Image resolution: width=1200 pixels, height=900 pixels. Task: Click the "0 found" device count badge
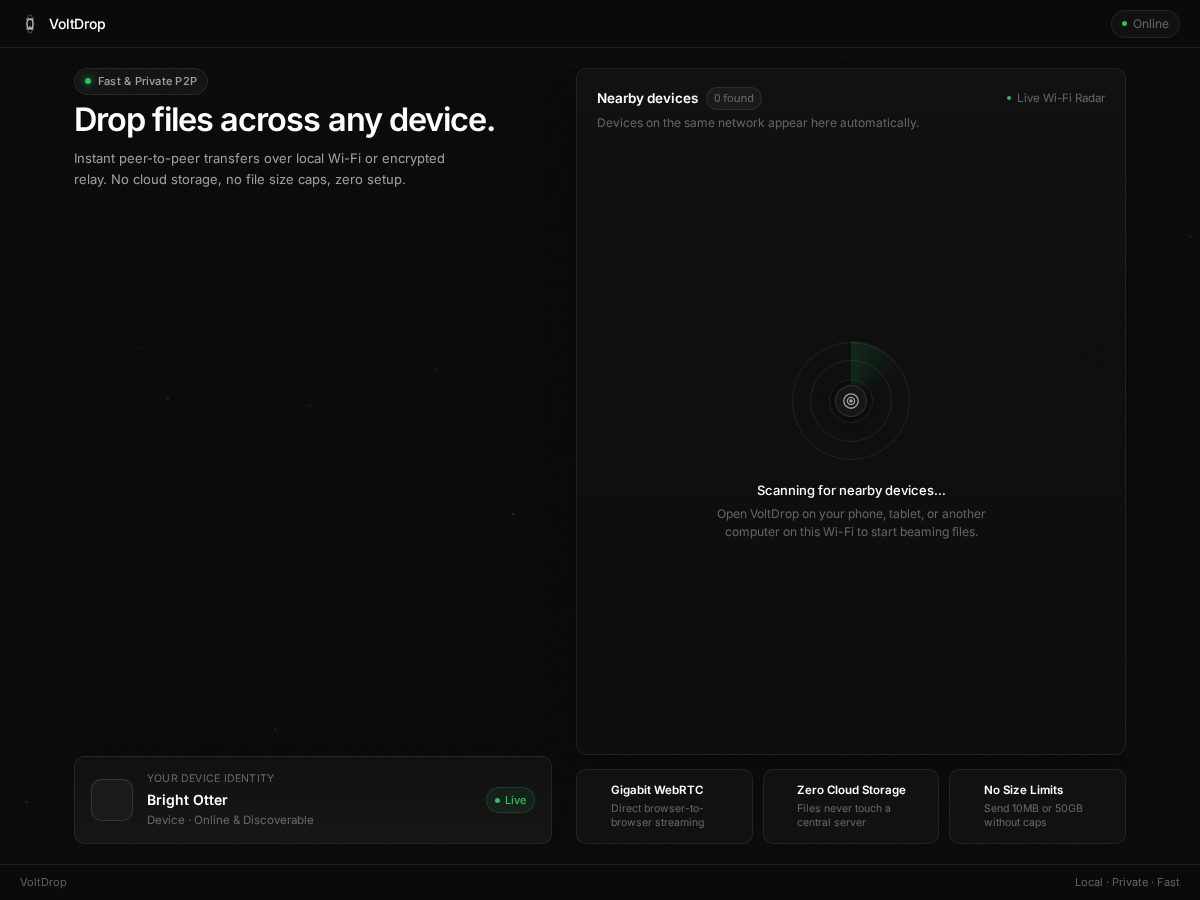[734, 98]
